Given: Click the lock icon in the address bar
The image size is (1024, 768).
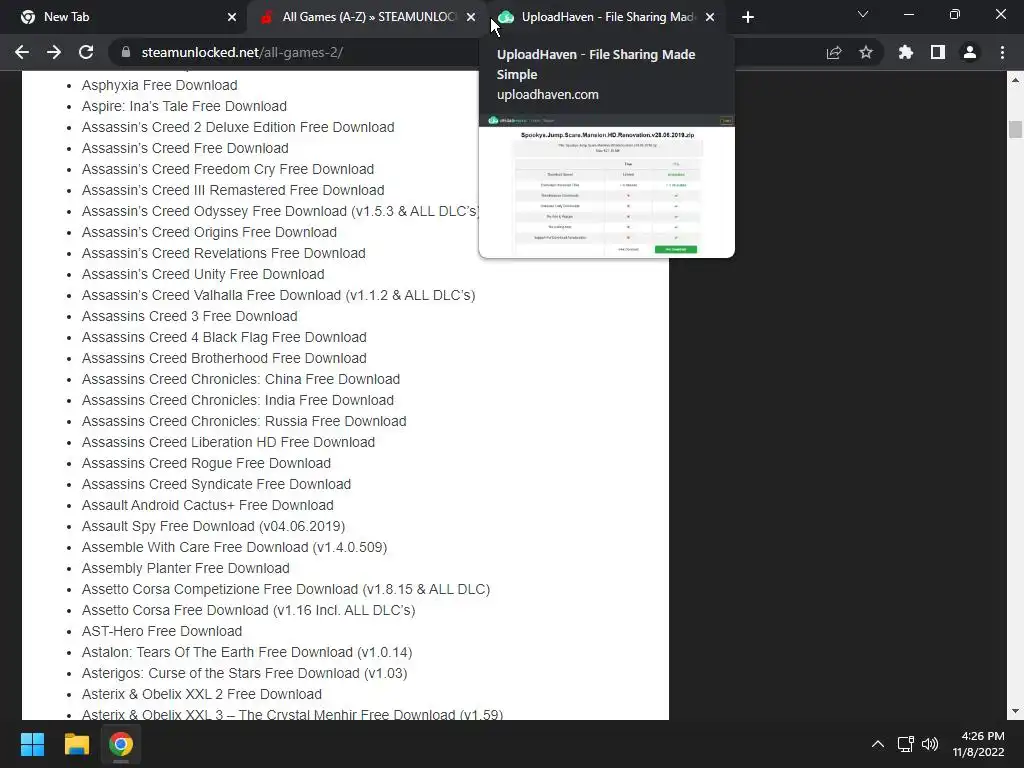Looking at the screenshot, I should pos(125,52).
